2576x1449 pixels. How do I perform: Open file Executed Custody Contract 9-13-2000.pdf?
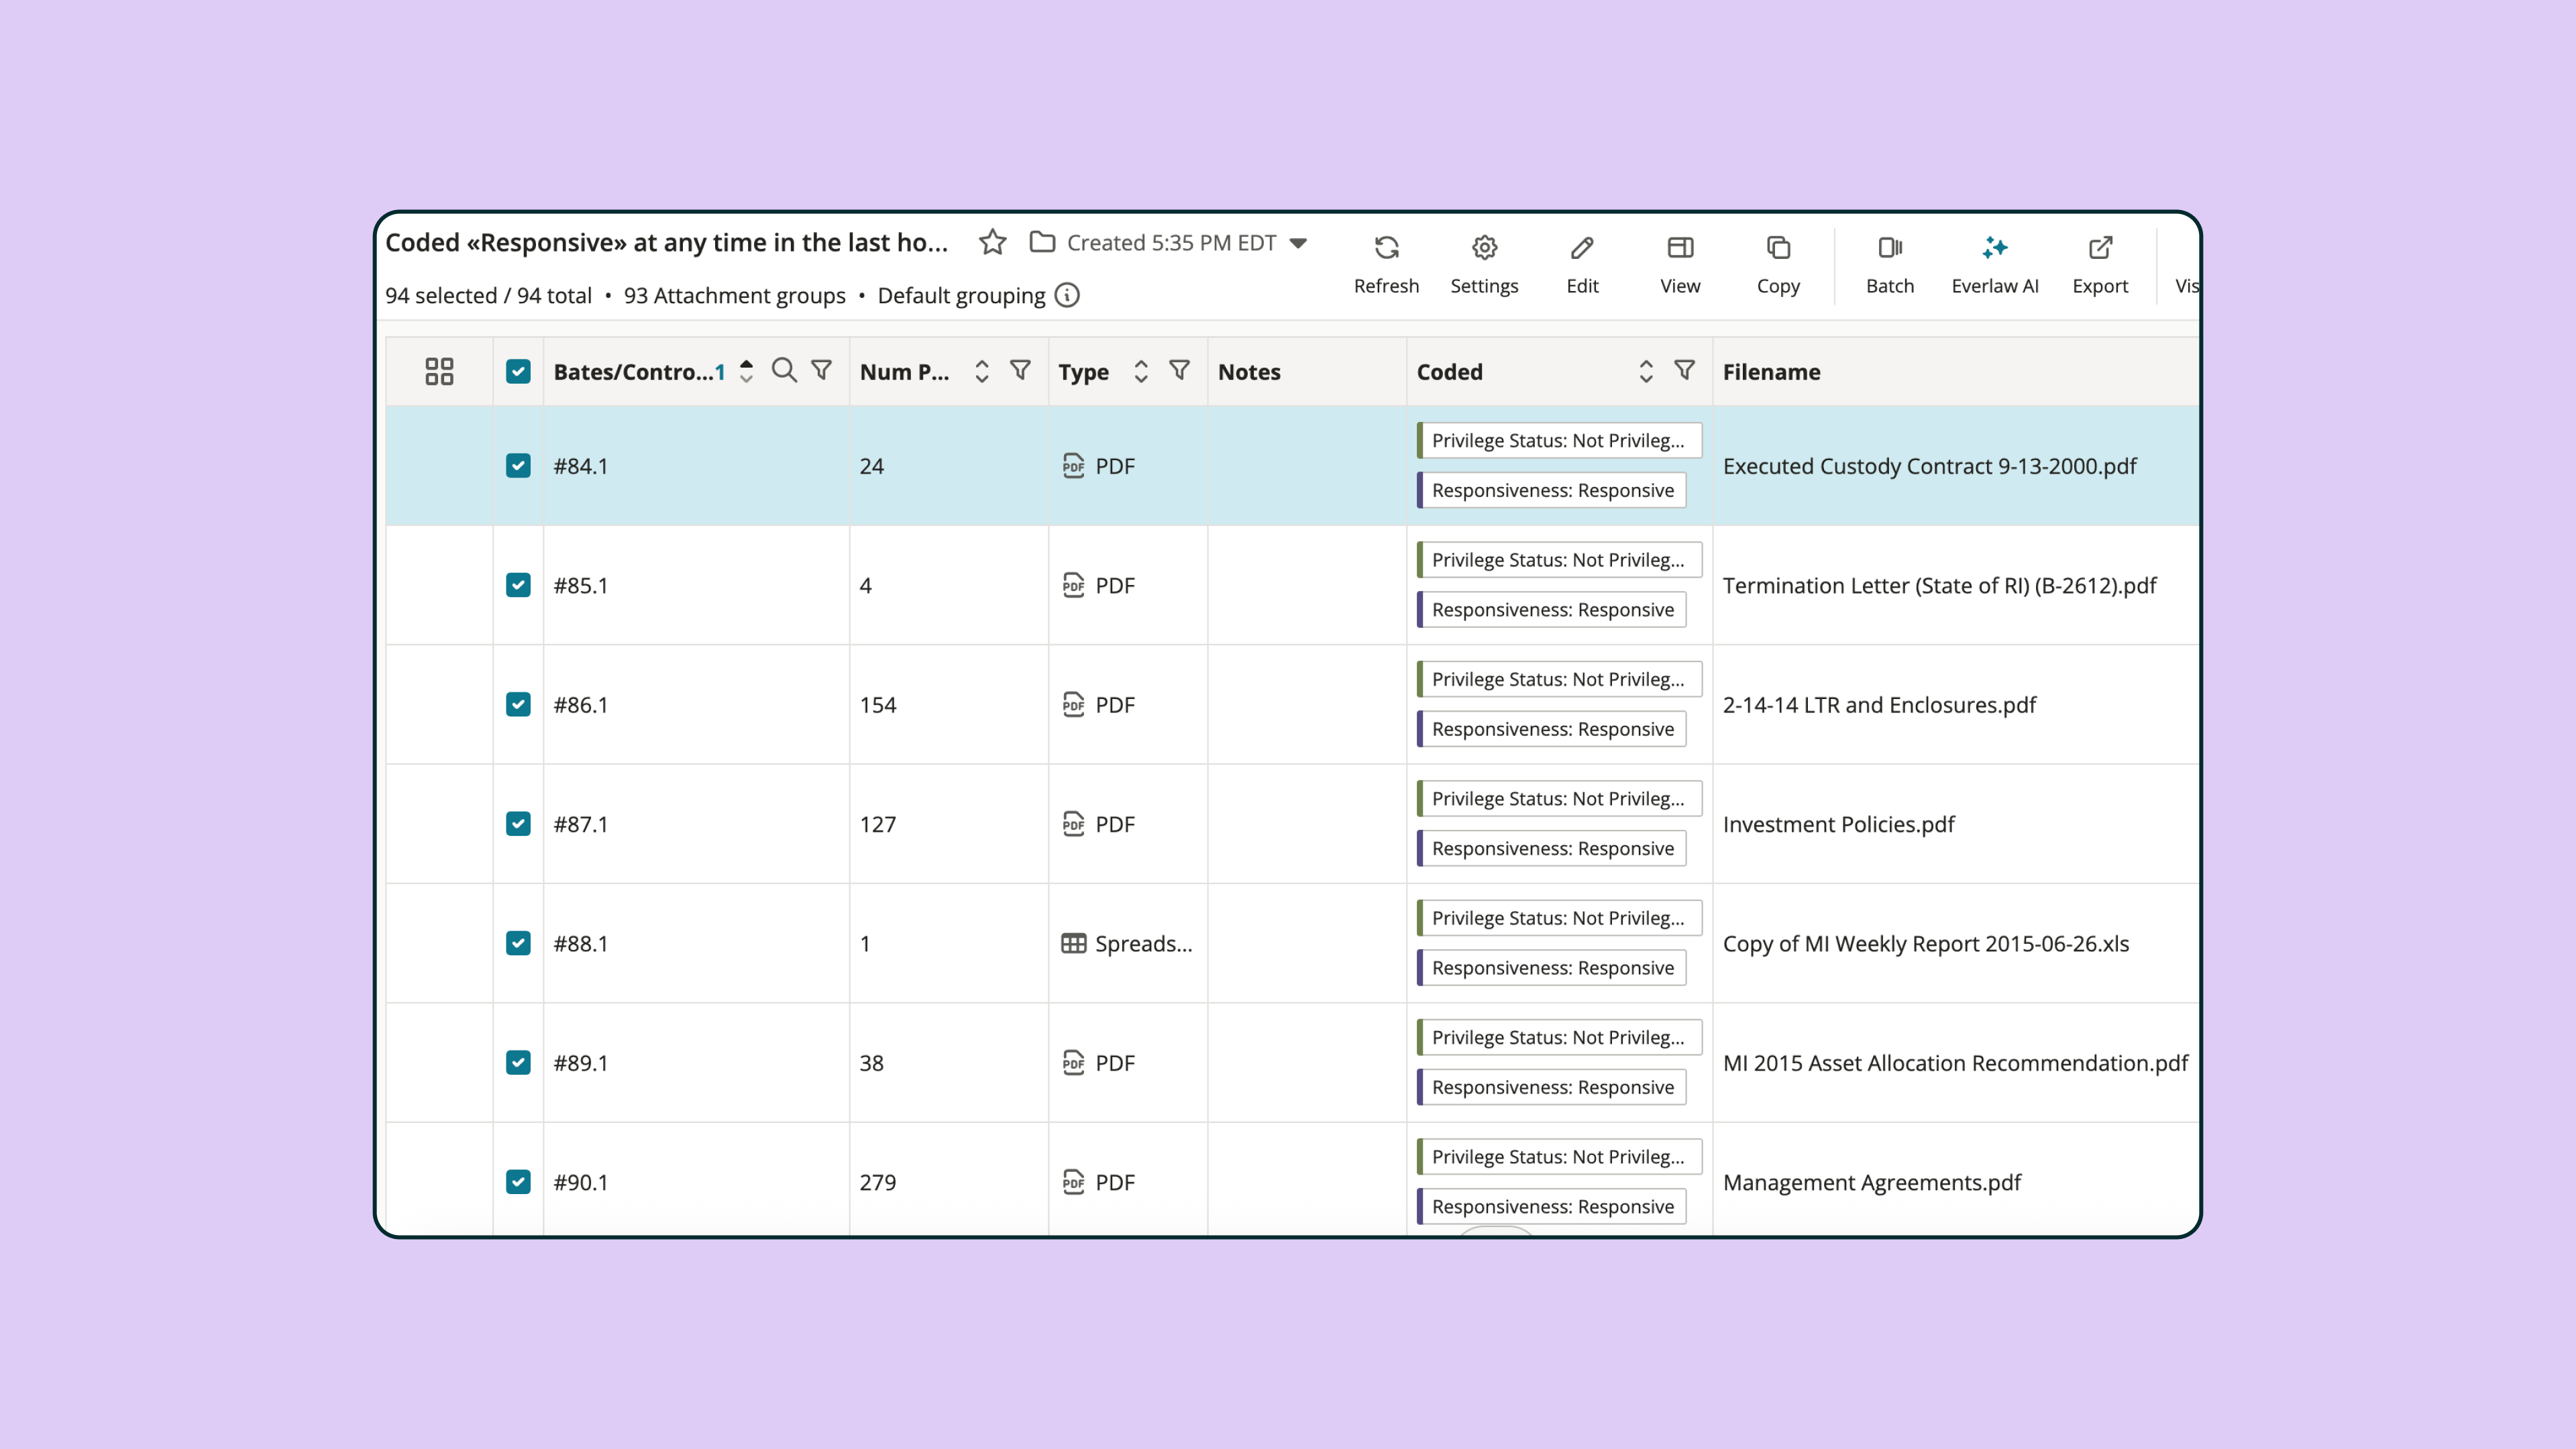click(1929, 466)
